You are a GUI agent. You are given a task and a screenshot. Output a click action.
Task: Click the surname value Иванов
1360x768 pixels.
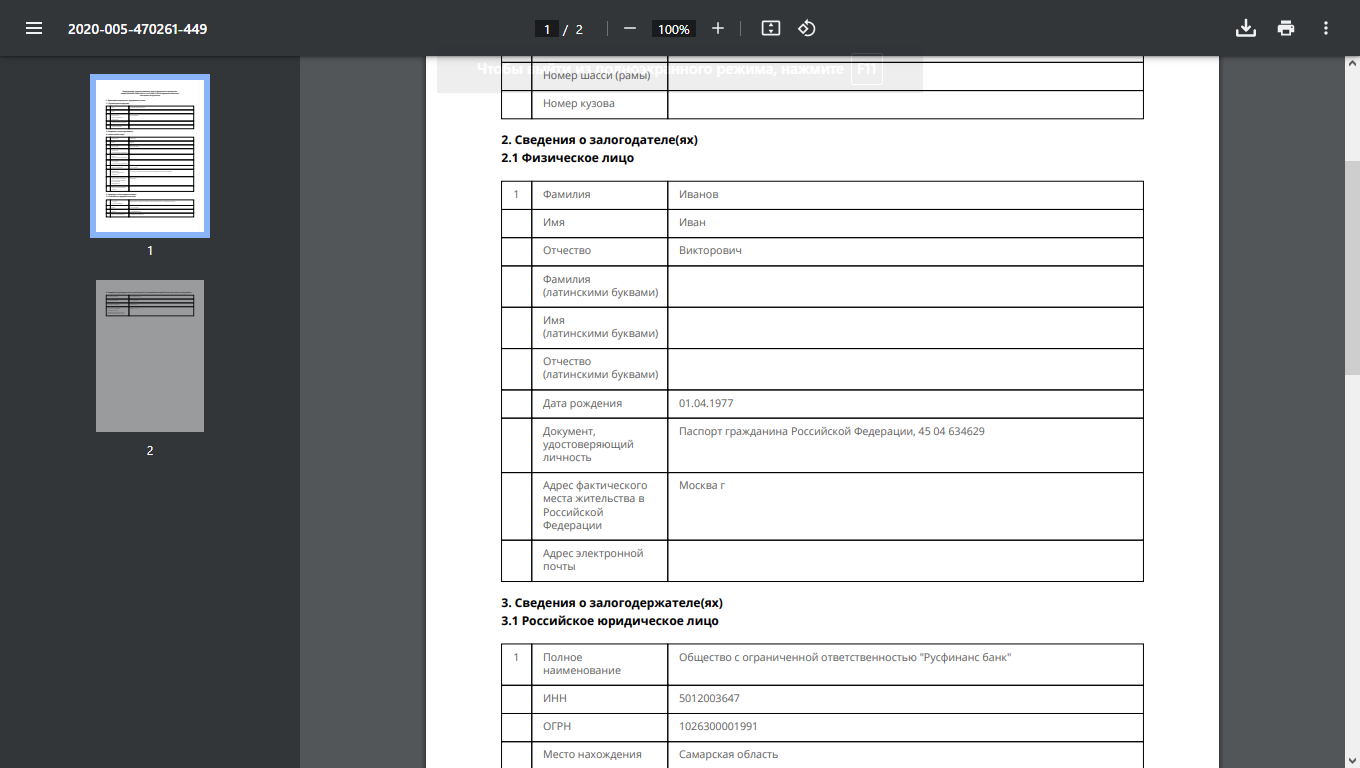pos(698,194)
